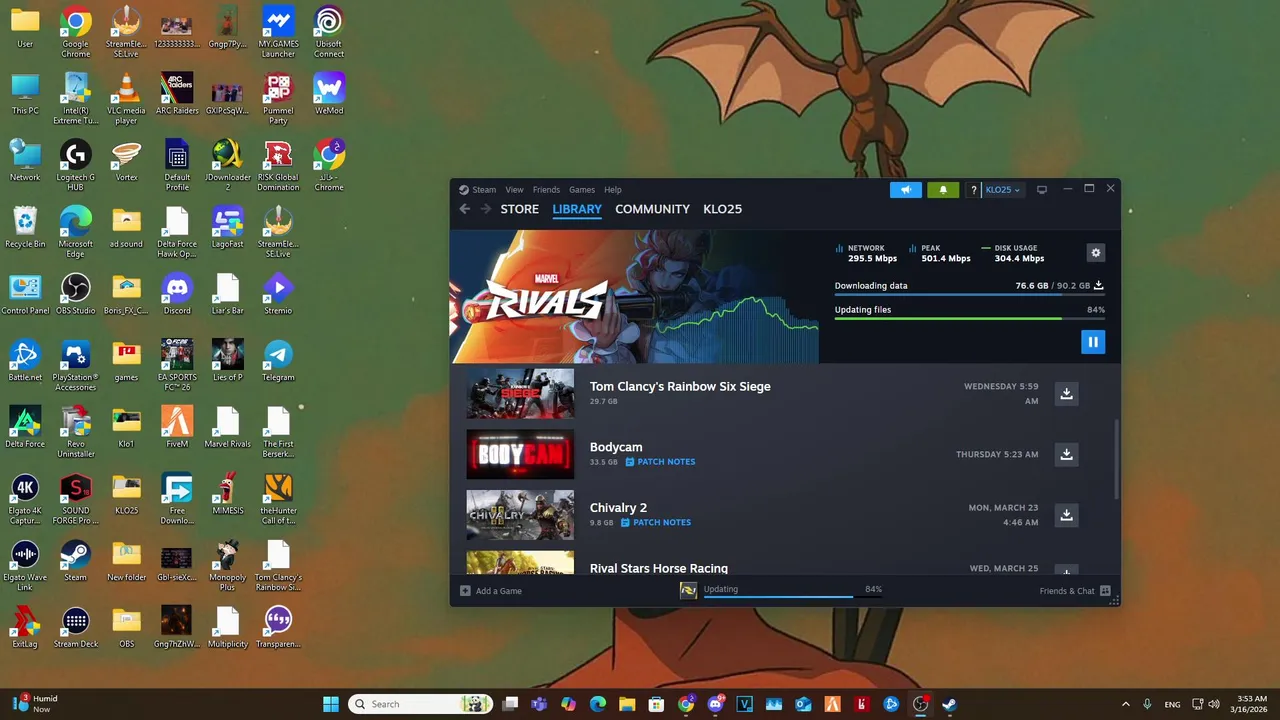Click the Steam announcements megaphone button
The image size is (1280, 720).
coord(906,190)
